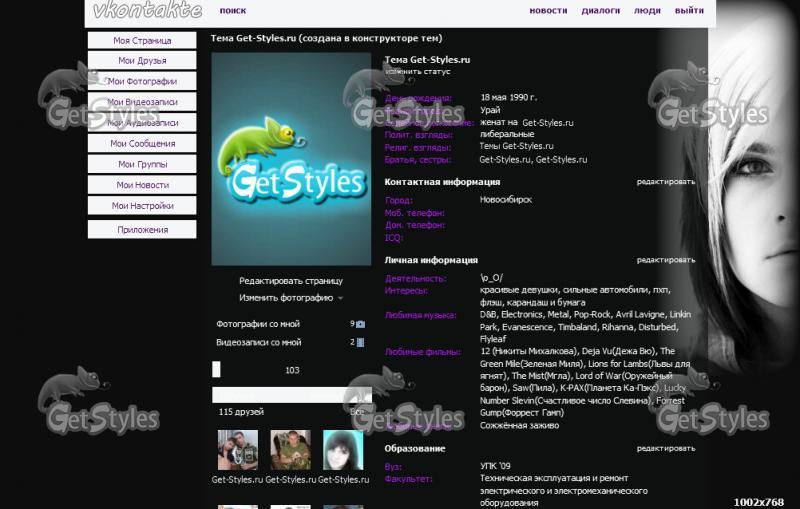Click profile name heading Тема Get-Styles.ru
Image resolution: width=800 pixels, height=509 pixels.
pyautogui.click(x=427, y=60)
